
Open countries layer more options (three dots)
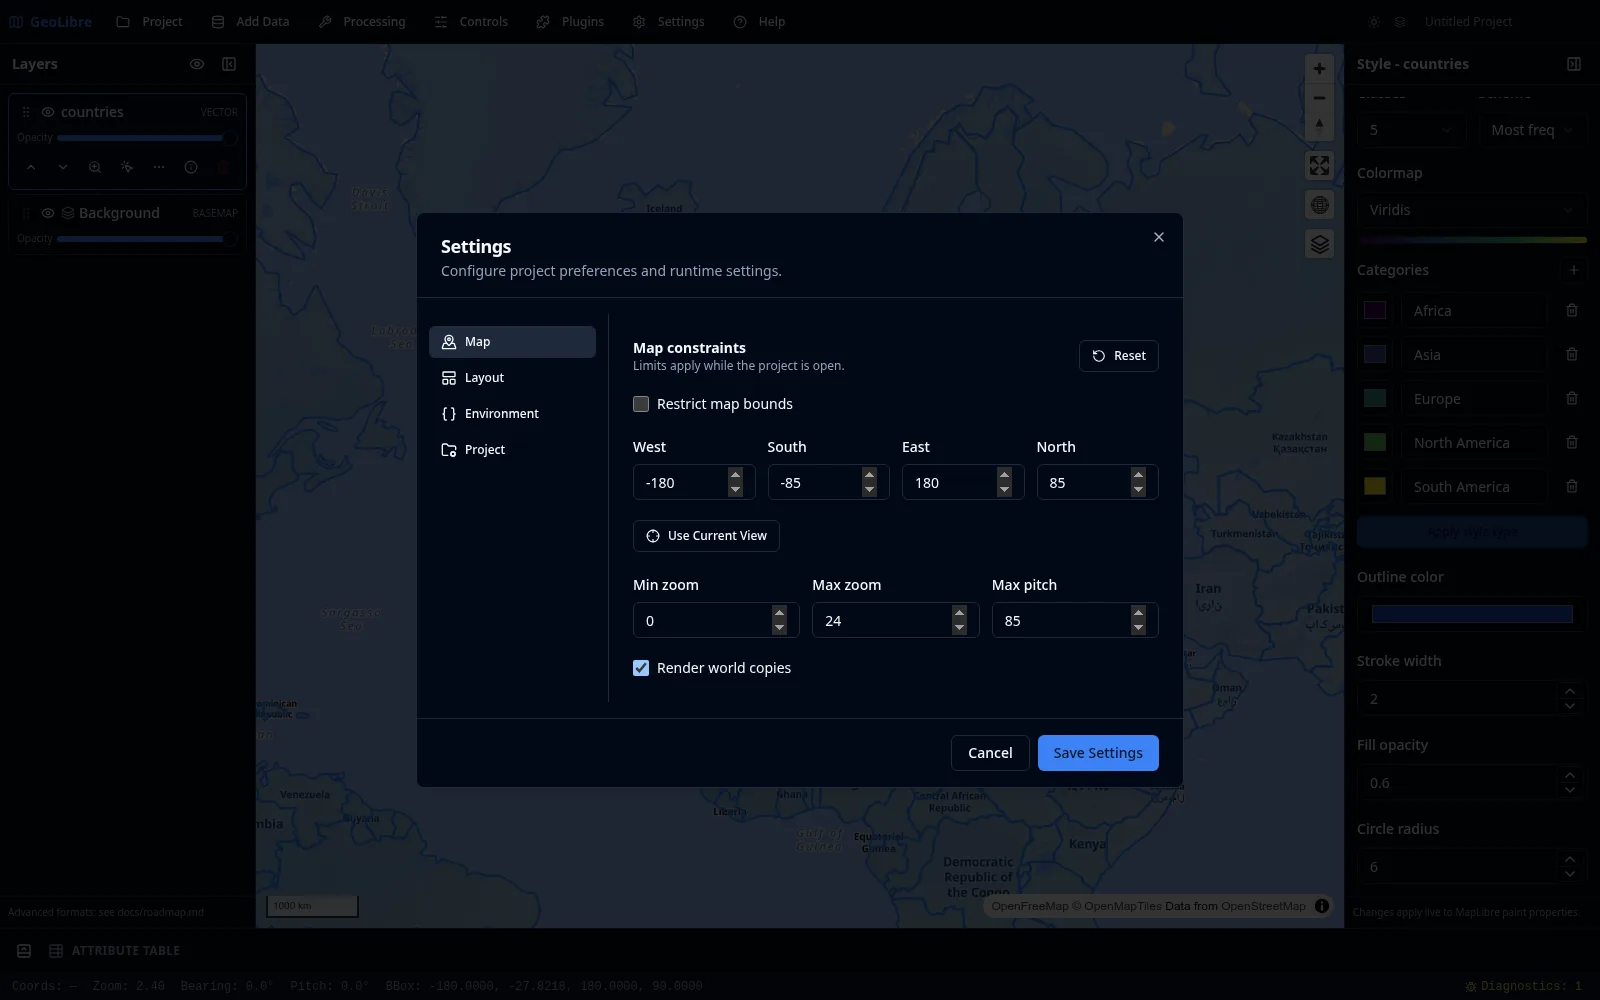pos(159,167)
